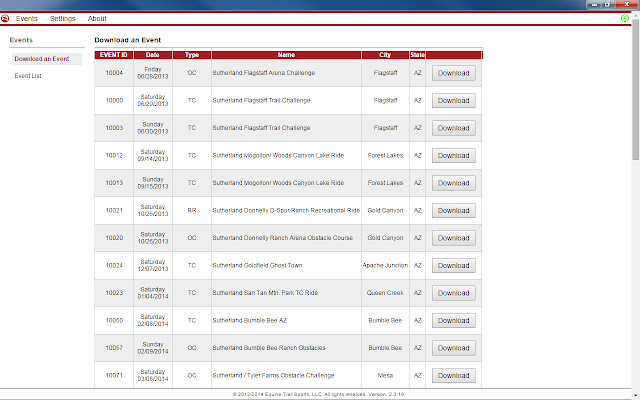Download event 10012 Woods Canyon Lake Ride
Viewport: 640px width, 400px height.
[453, 155]
